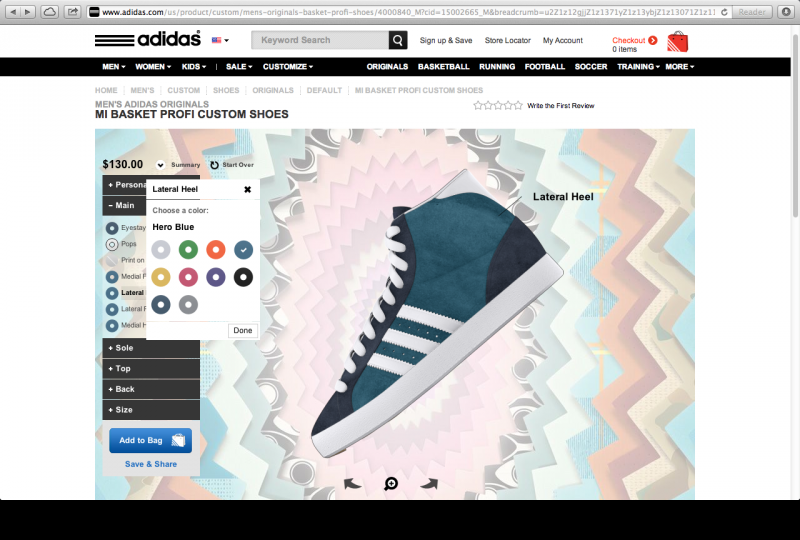Image resolution: width=800 pixels, height=540 pixels.
Task: Go to BASKETBALL section
Action: coord(443,66)
